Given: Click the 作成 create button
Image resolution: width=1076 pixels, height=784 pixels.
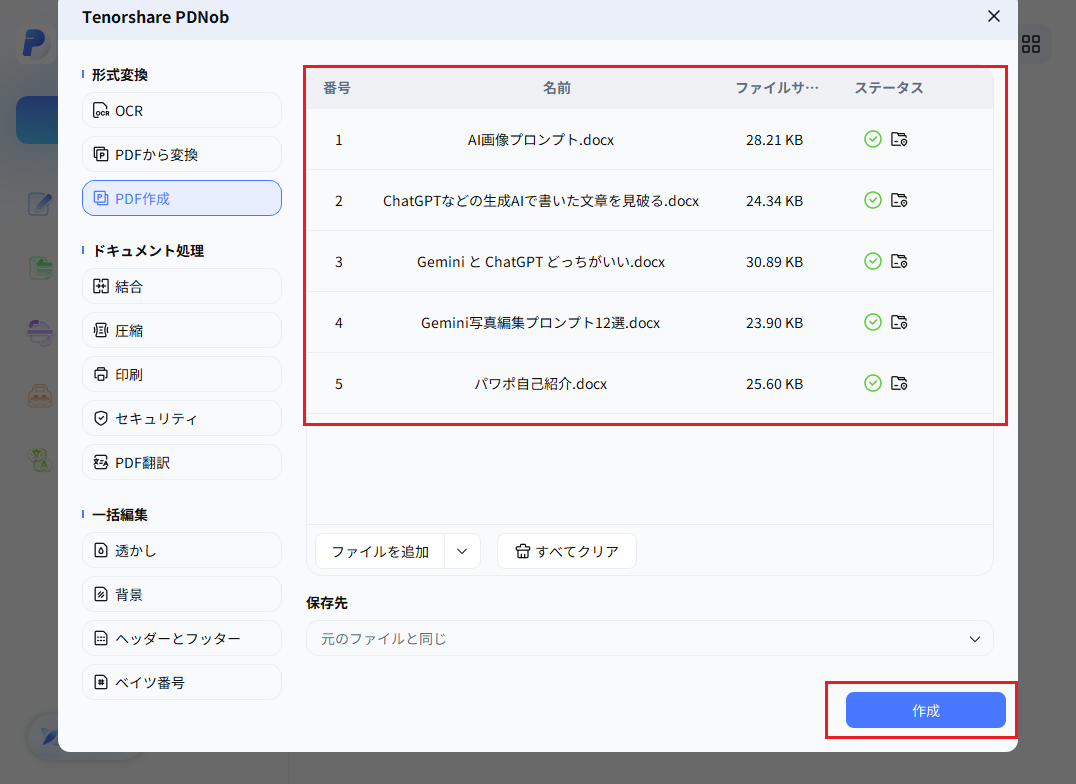Looking at the screenshot, I should tap(925, 710).
